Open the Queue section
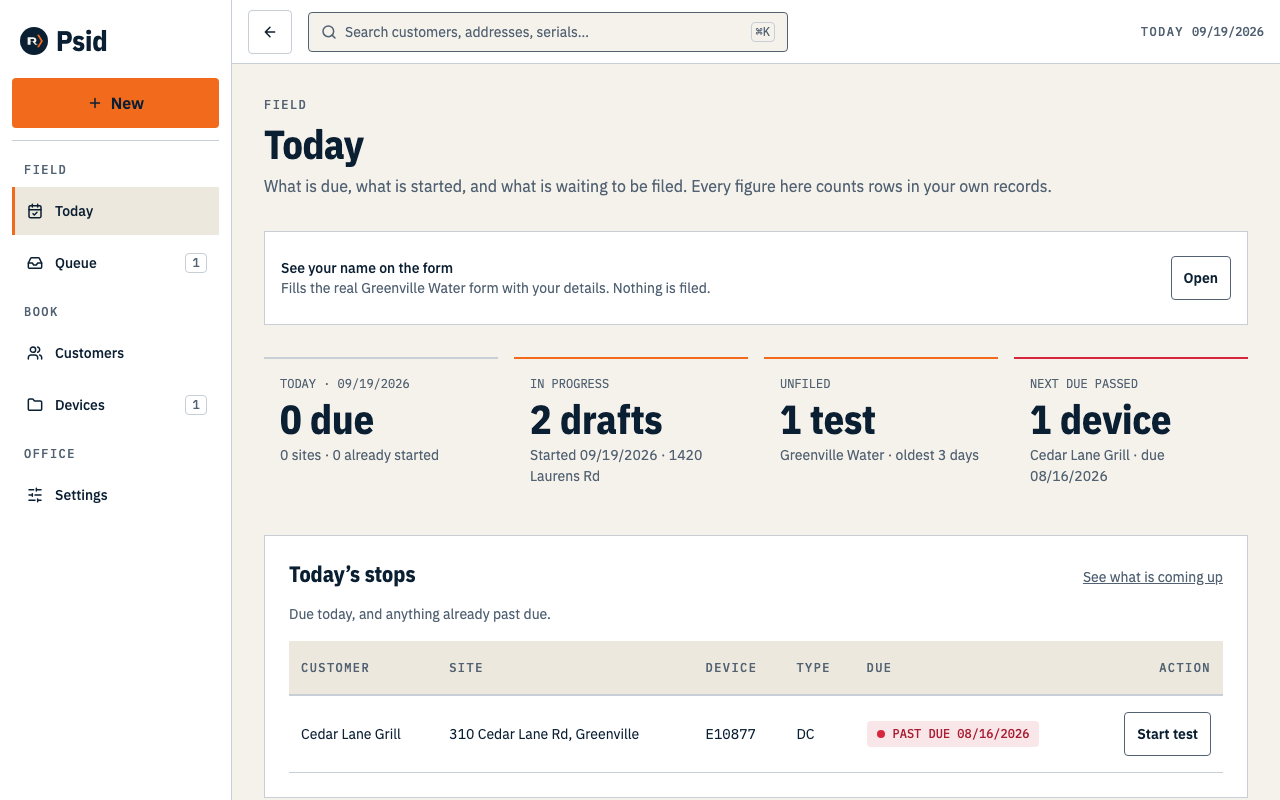The height and width of the screenshot is (800, 1280). click(x=115, y=263)
